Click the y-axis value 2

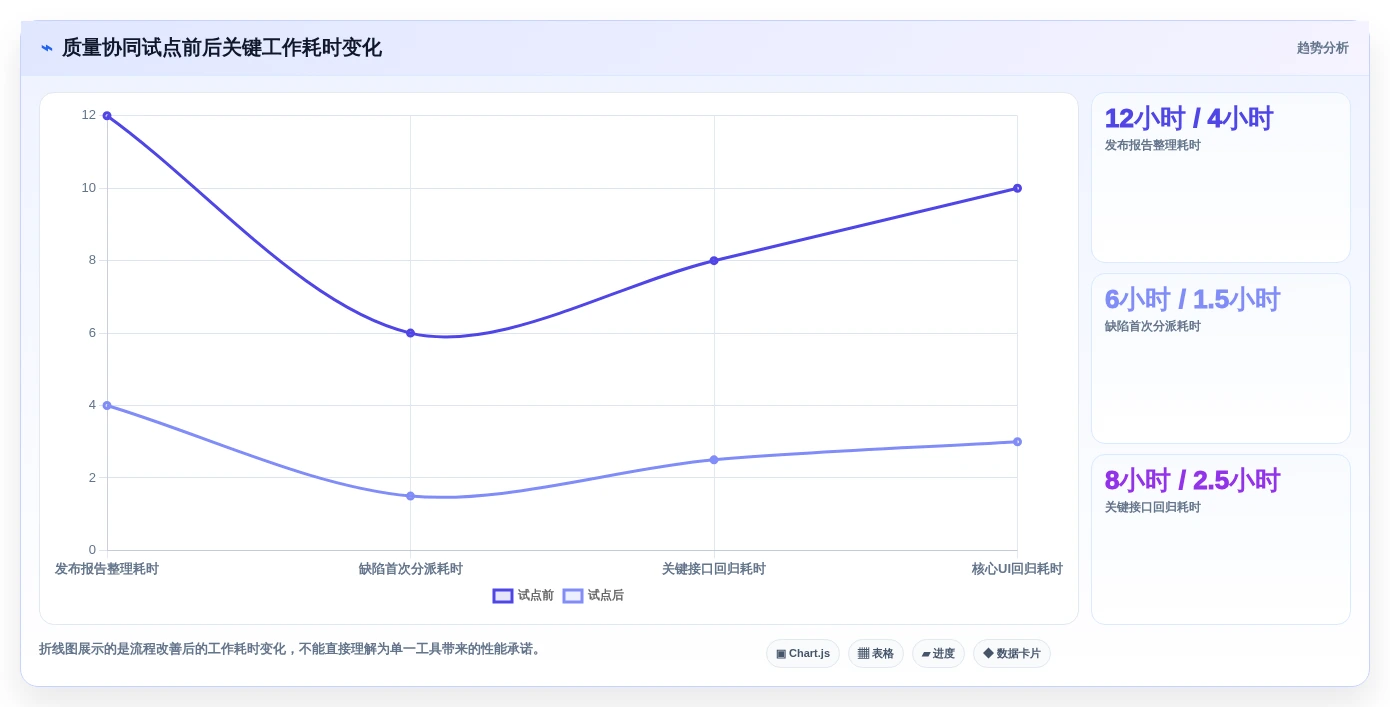click(92, 478)
